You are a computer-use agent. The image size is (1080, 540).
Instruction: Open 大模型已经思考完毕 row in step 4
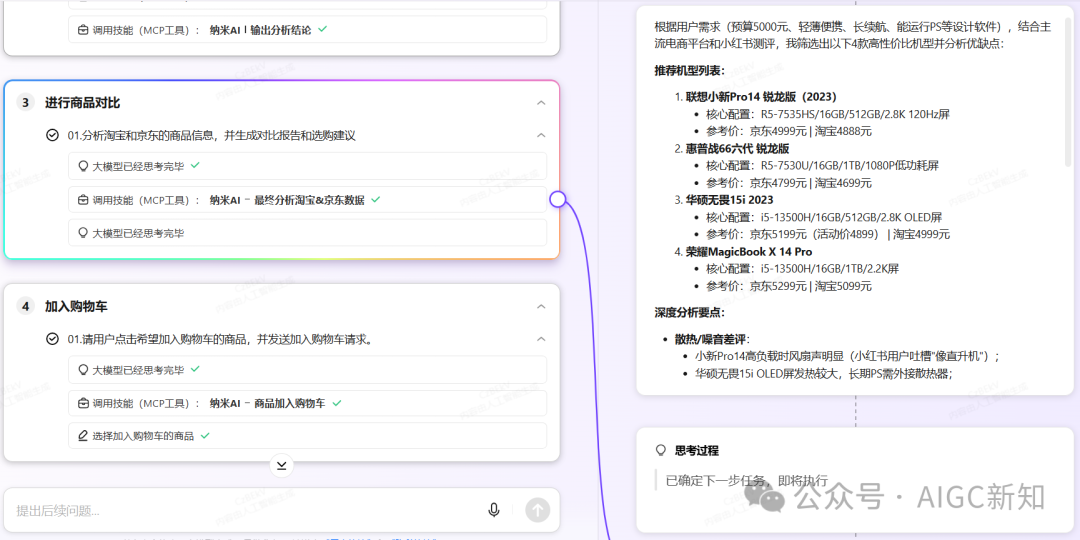(x=307, y=370)
